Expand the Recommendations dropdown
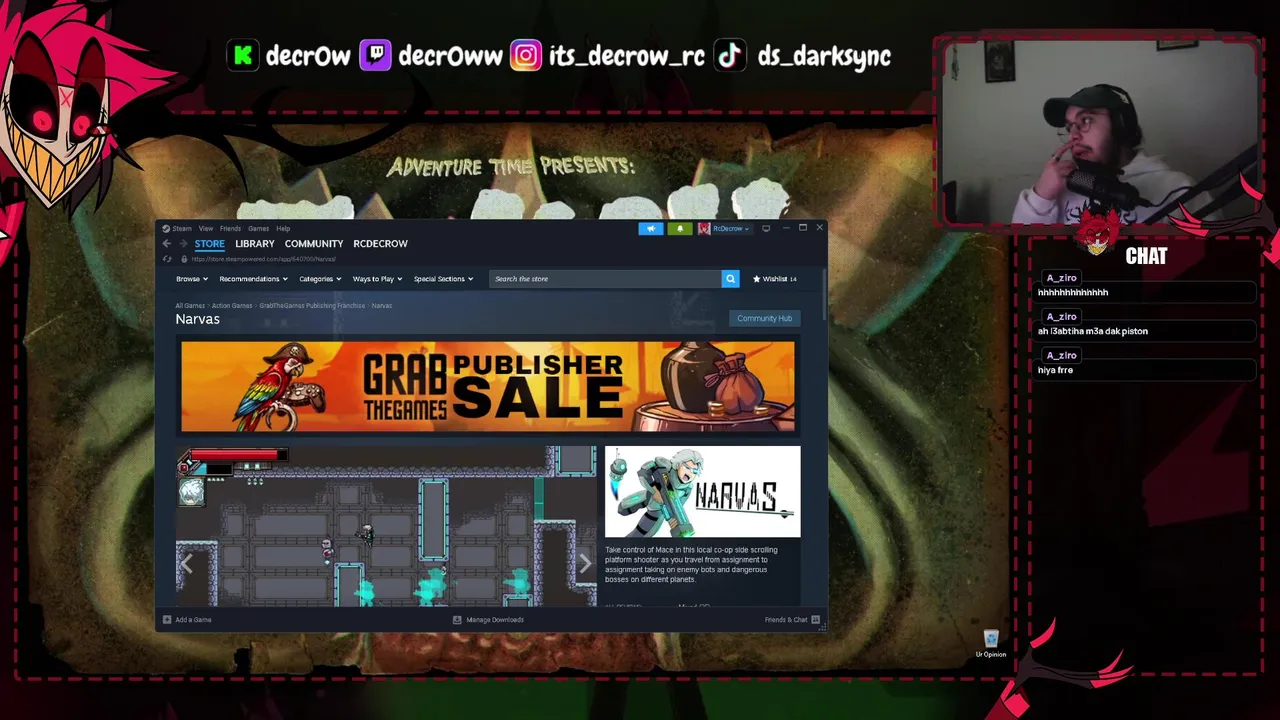The height and width of the screenshot is (720, 1280). point(253,279)
